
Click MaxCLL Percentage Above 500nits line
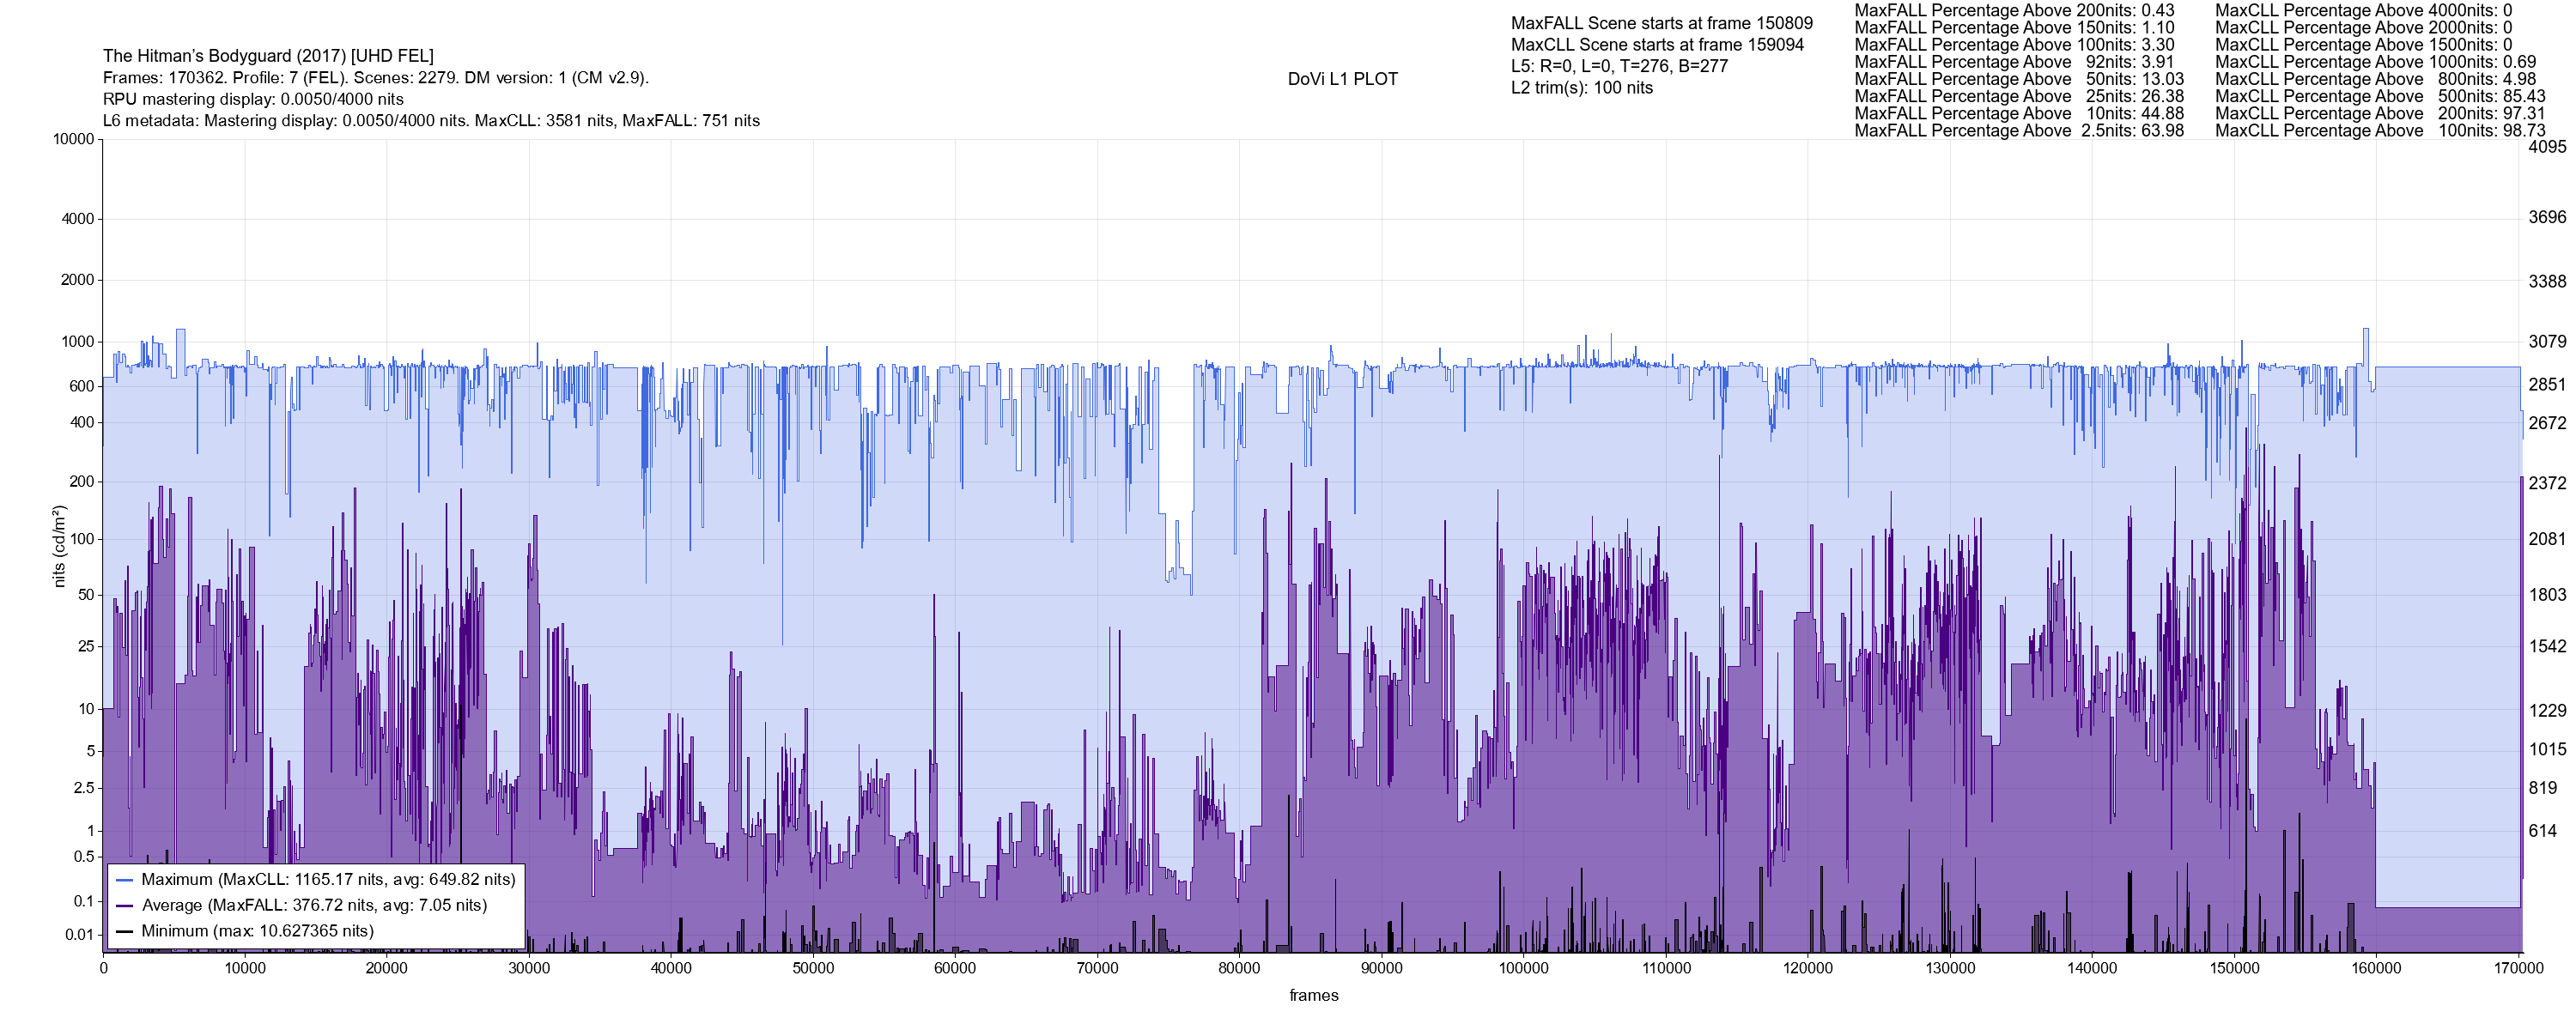(2379, 96)
